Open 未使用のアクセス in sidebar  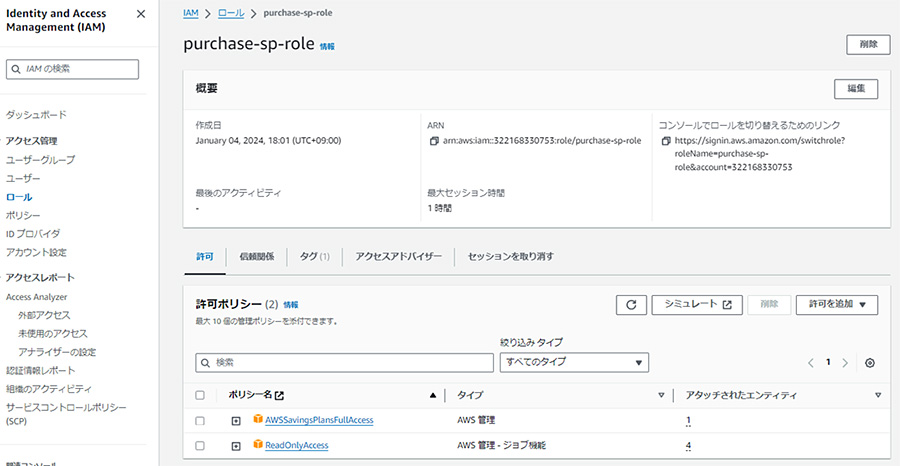[x=53, y=333]
